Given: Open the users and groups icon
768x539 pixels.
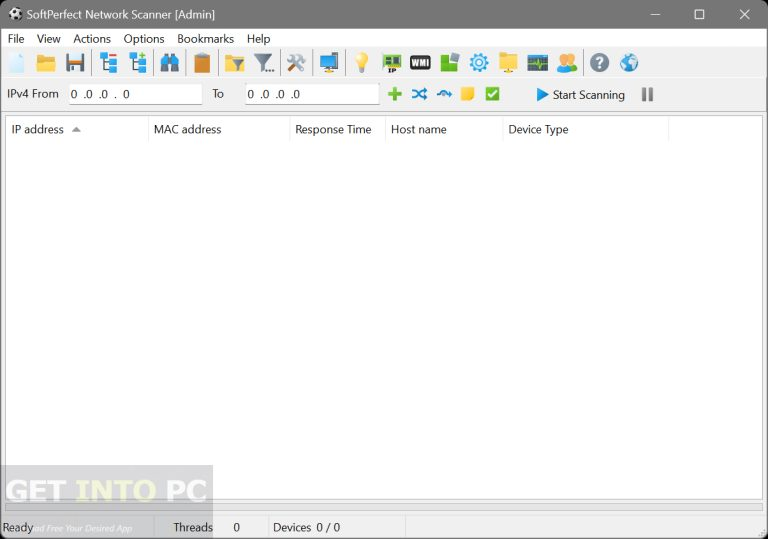Looking at the screenshot, I should click(x=567, y=63).
